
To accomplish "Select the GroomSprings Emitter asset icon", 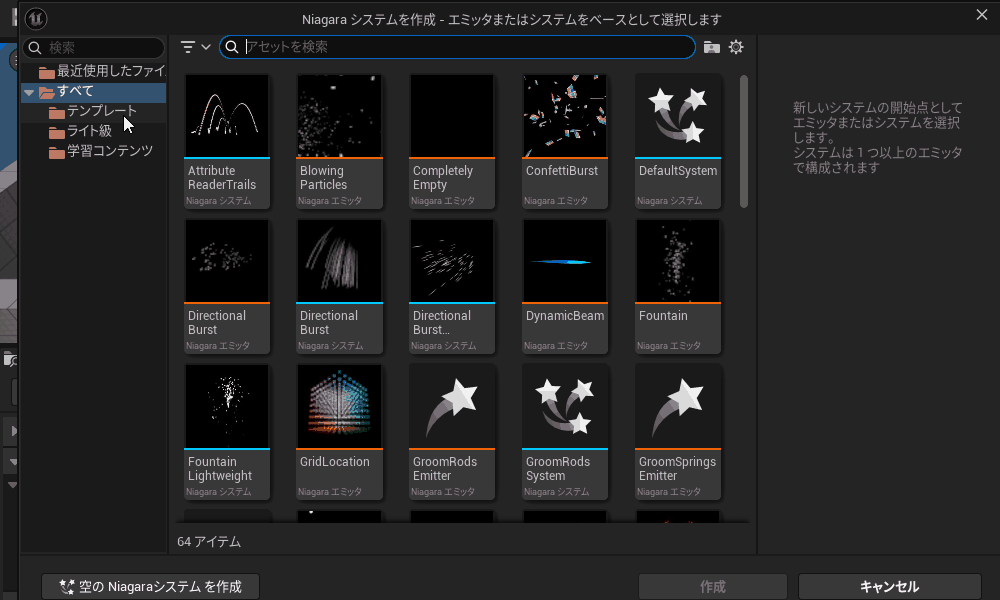I will pos(678,405).
